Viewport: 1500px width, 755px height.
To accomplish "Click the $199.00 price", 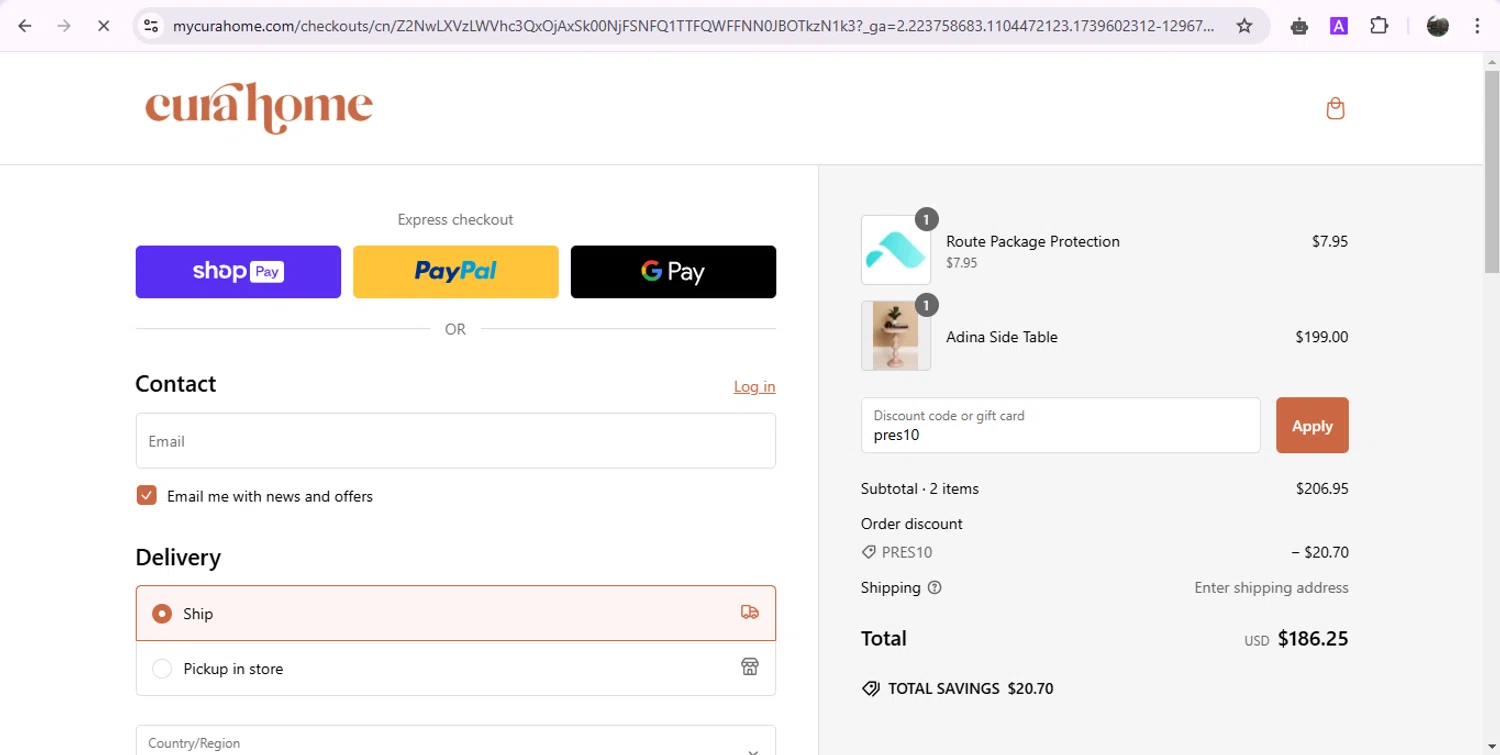I will point(1321,337).
